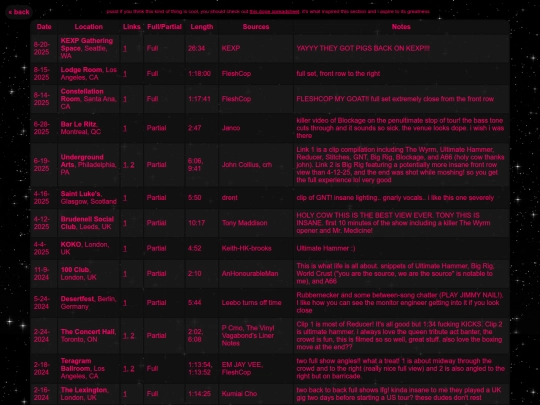Click the Length column header
The image size is (540, 405).
point(202,27)
